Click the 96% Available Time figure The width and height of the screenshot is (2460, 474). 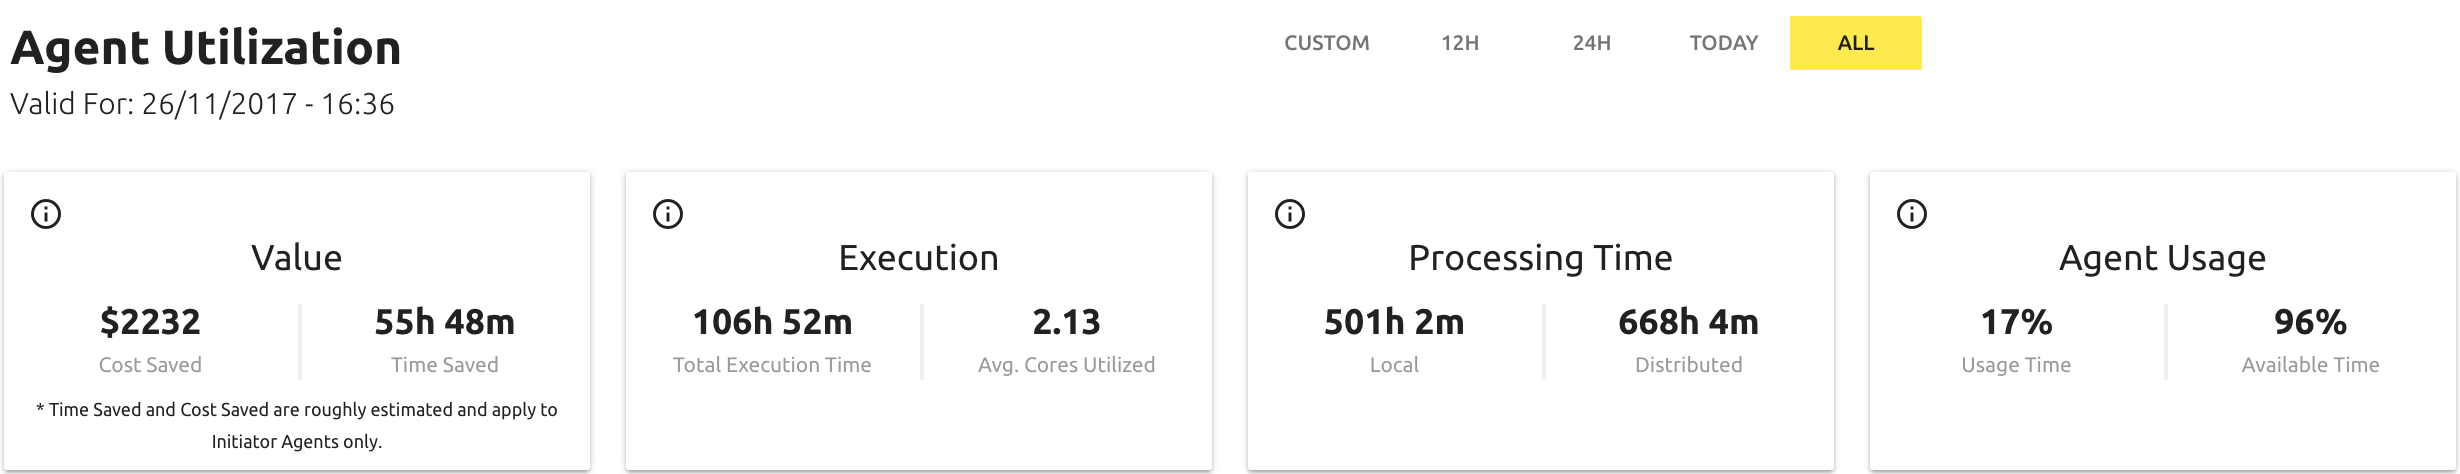pos(2310,322)
